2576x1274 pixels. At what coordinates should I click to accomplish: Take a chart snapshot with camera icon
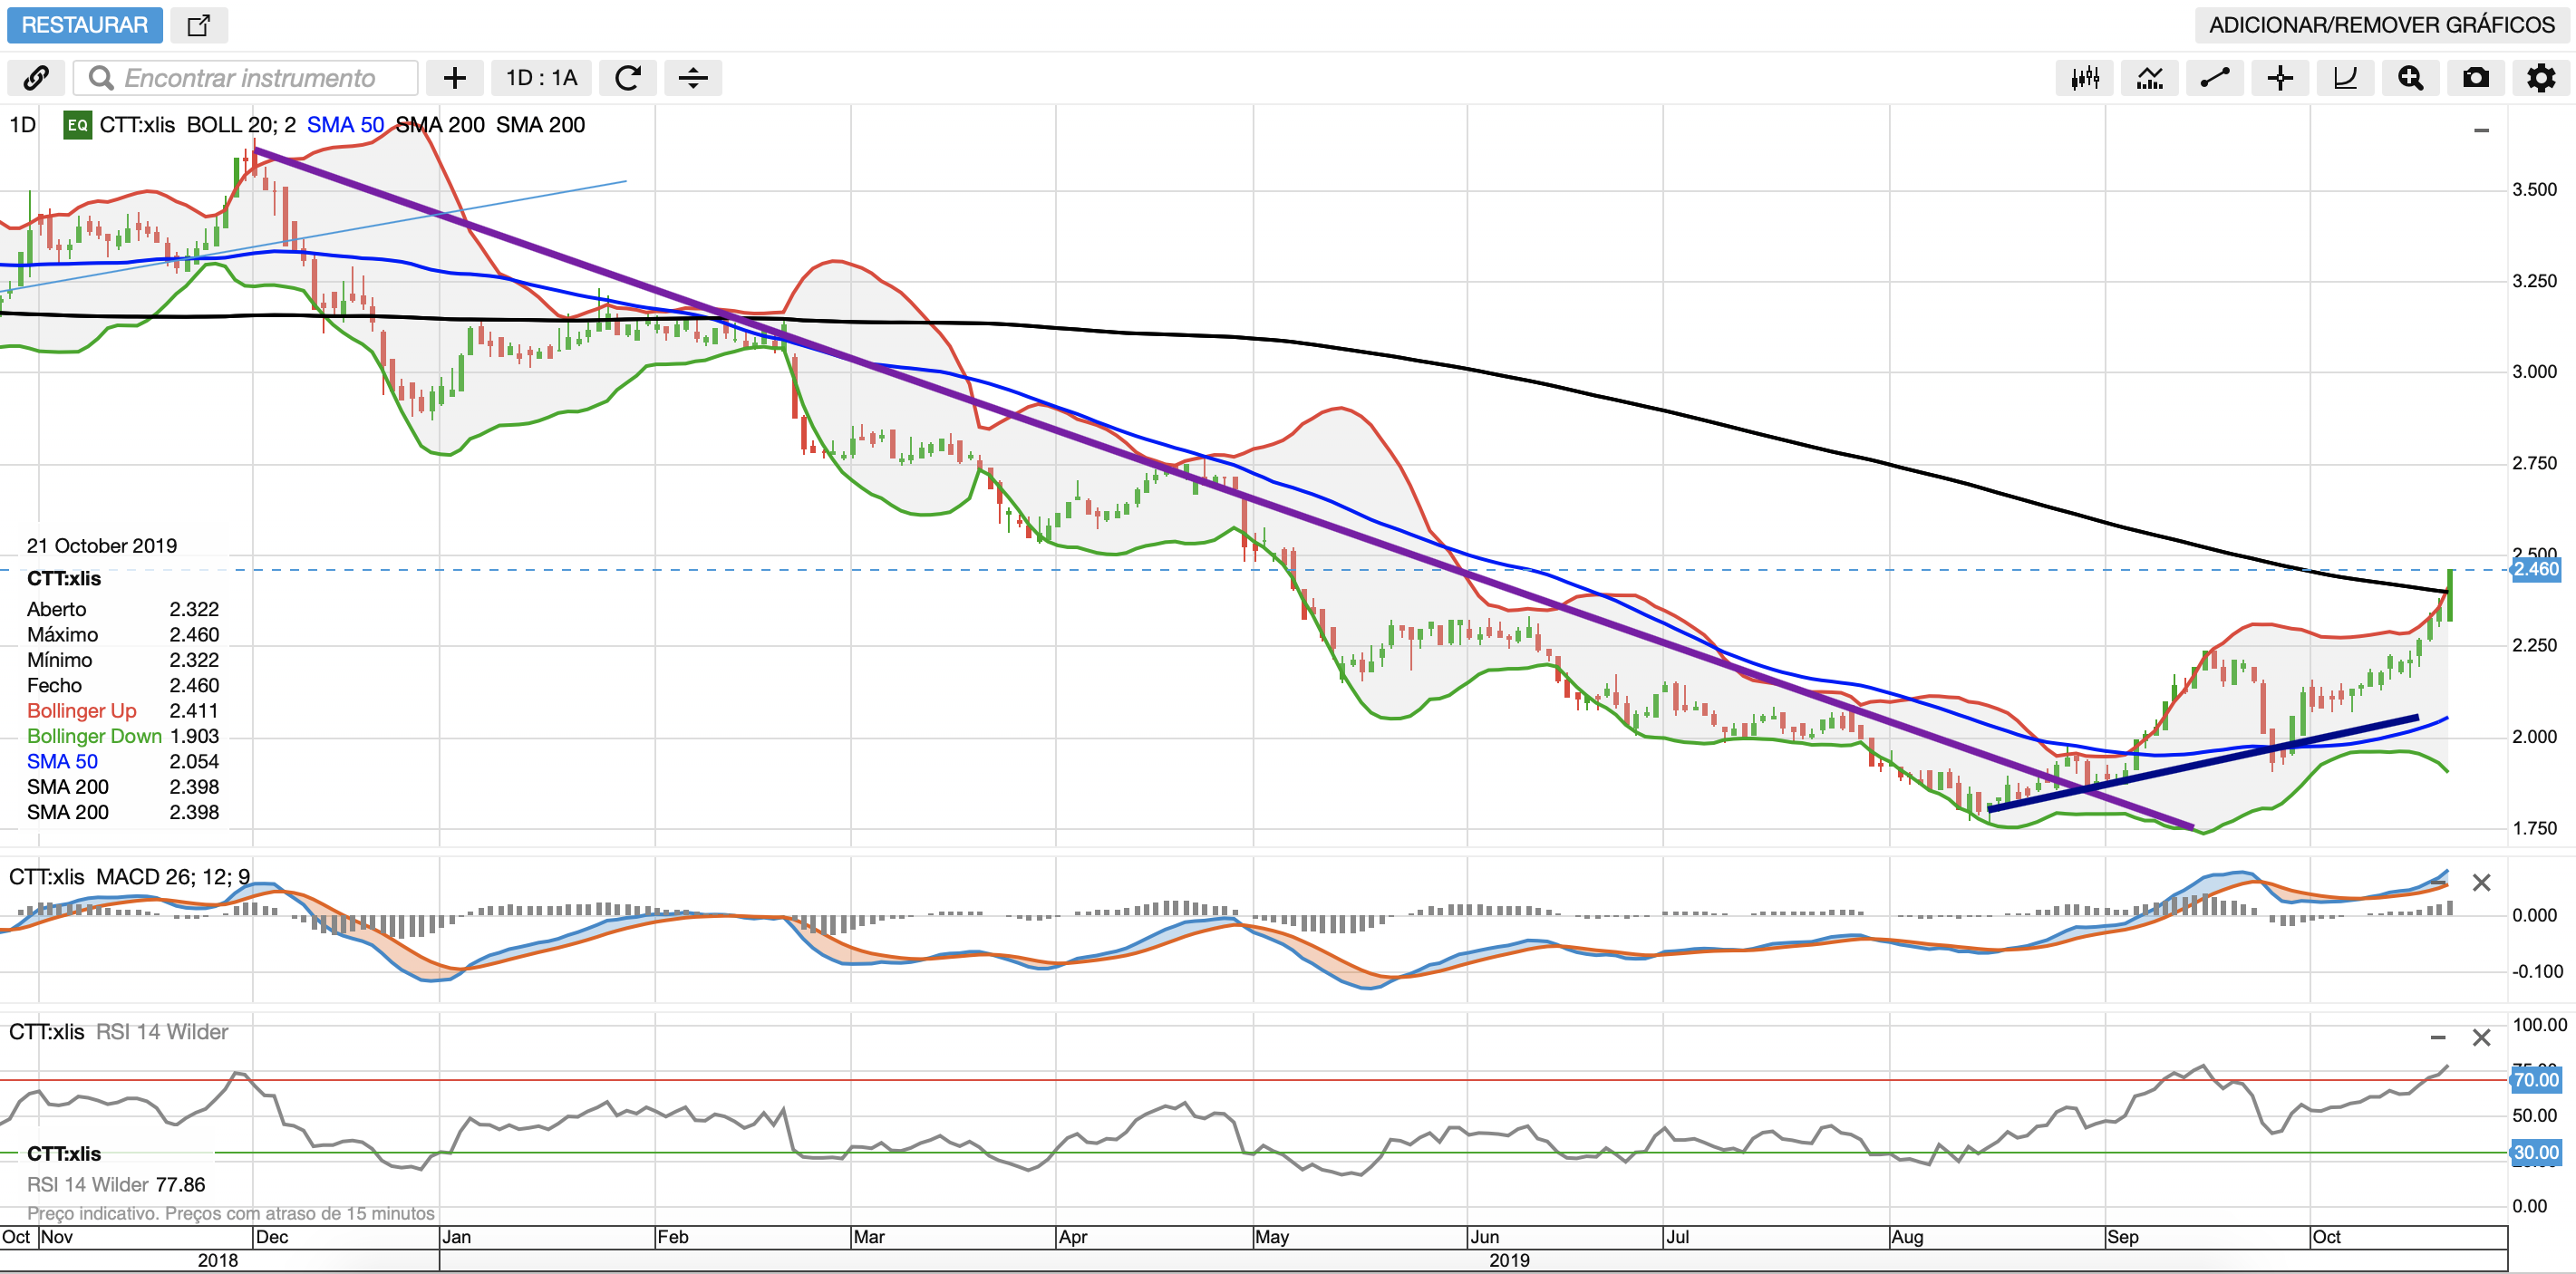point(2476,78)
